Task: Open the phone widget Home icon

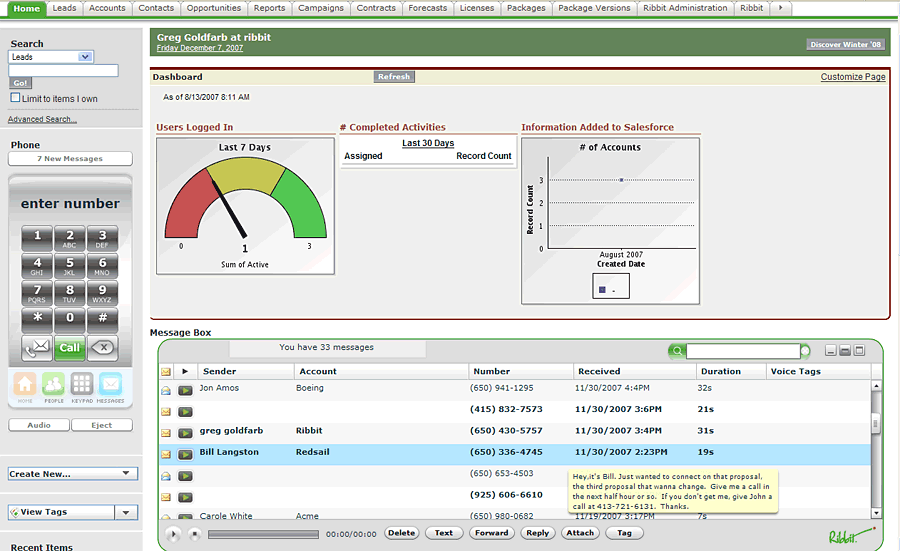Action: (x=25, y=384)
